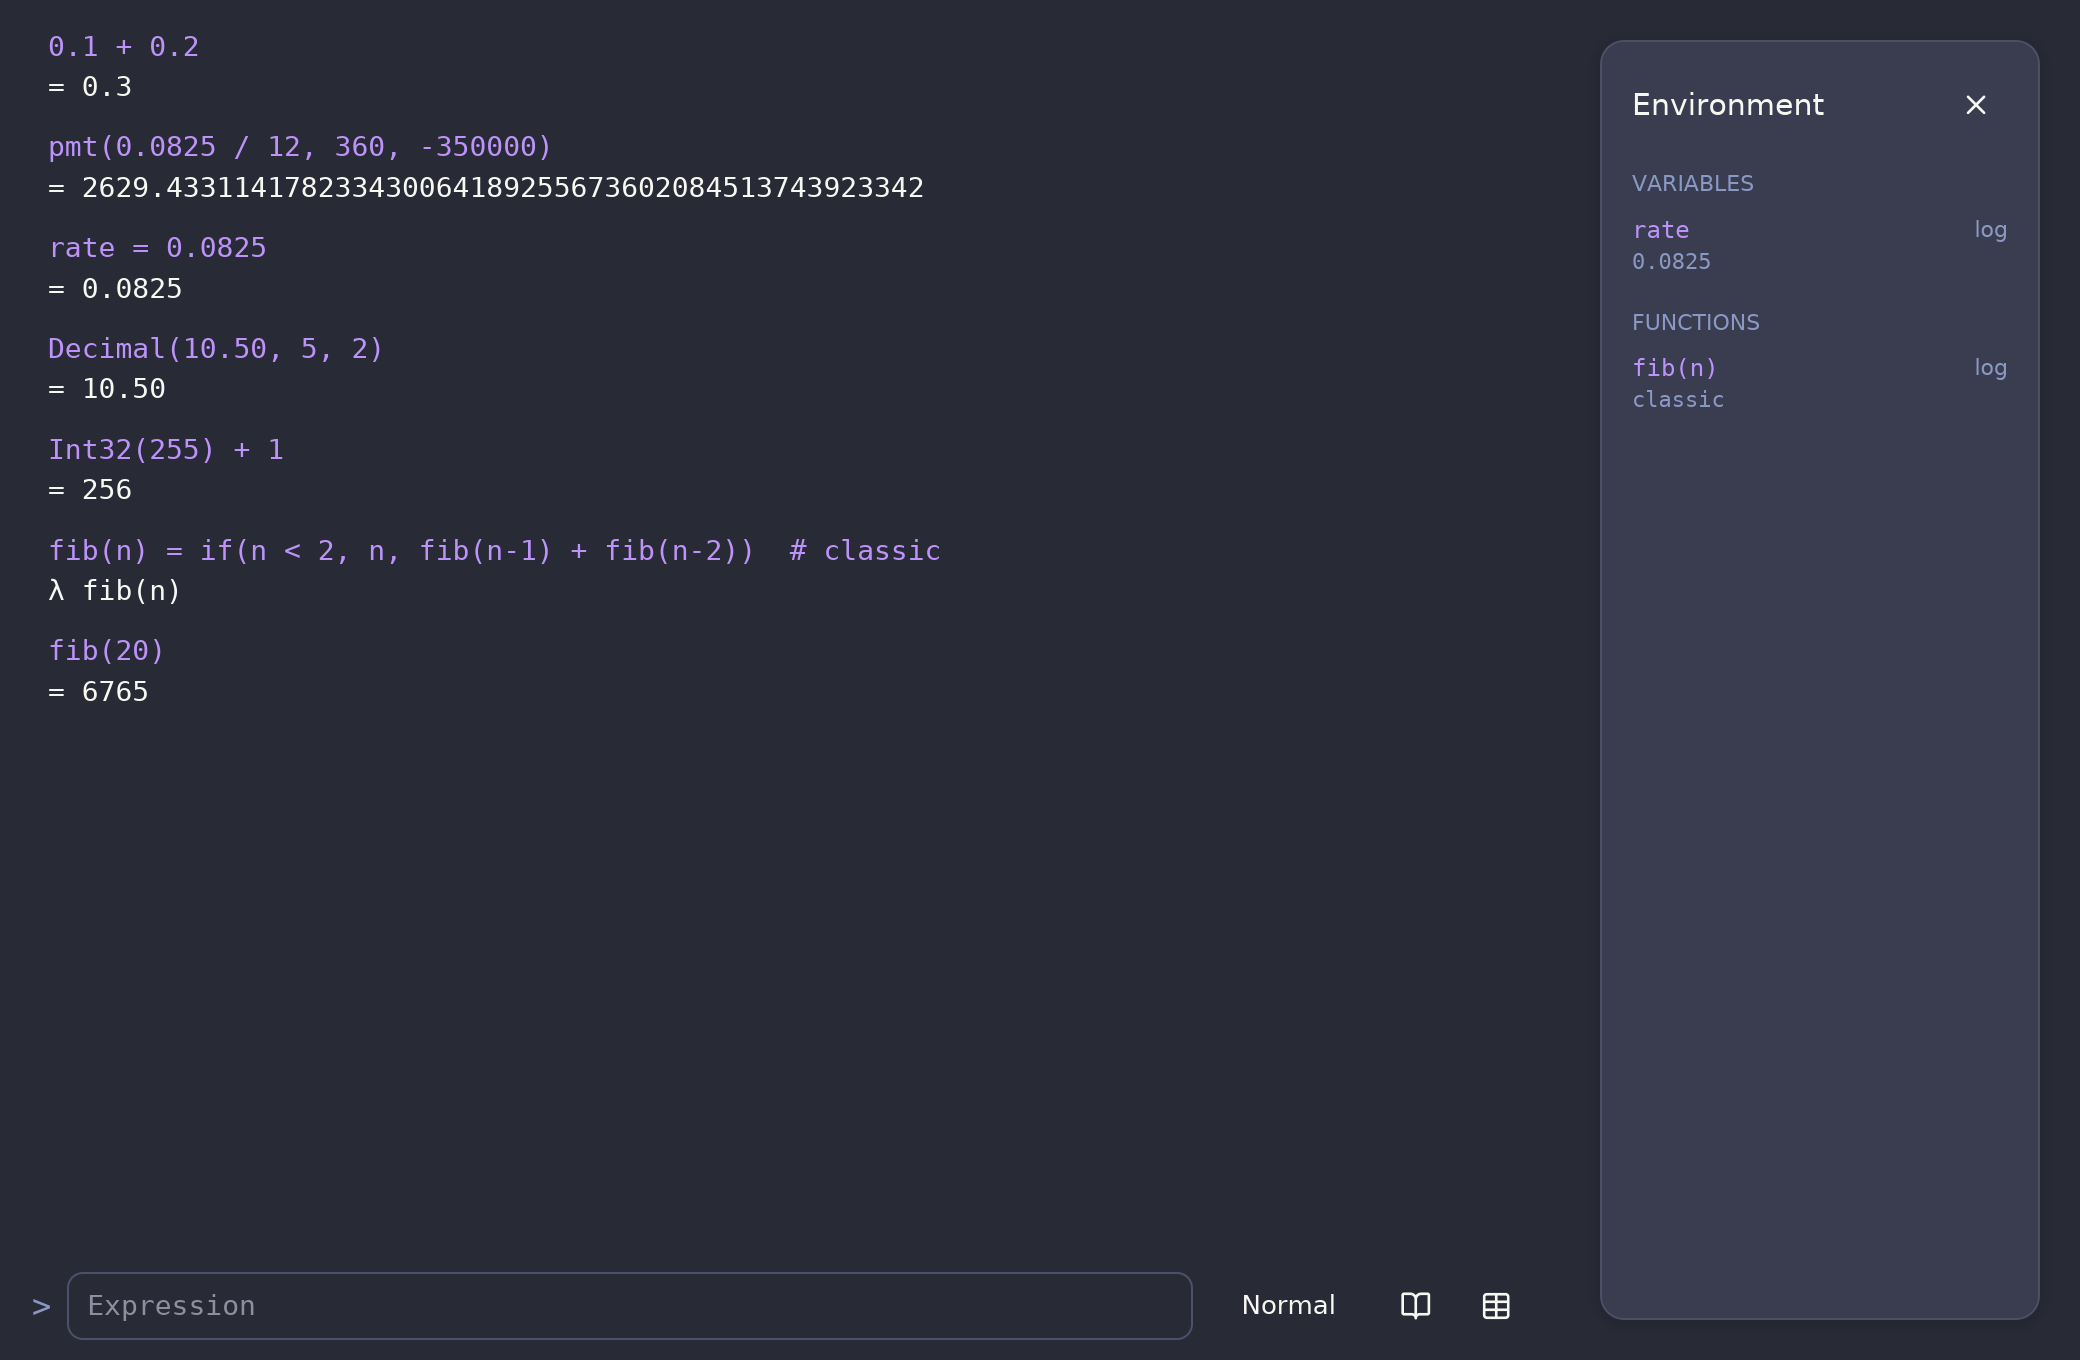Viewport: 2080px width, 1360px height.
Task: Click rate value 0.0825 in Environment
Action: (x=1671, y=262)
